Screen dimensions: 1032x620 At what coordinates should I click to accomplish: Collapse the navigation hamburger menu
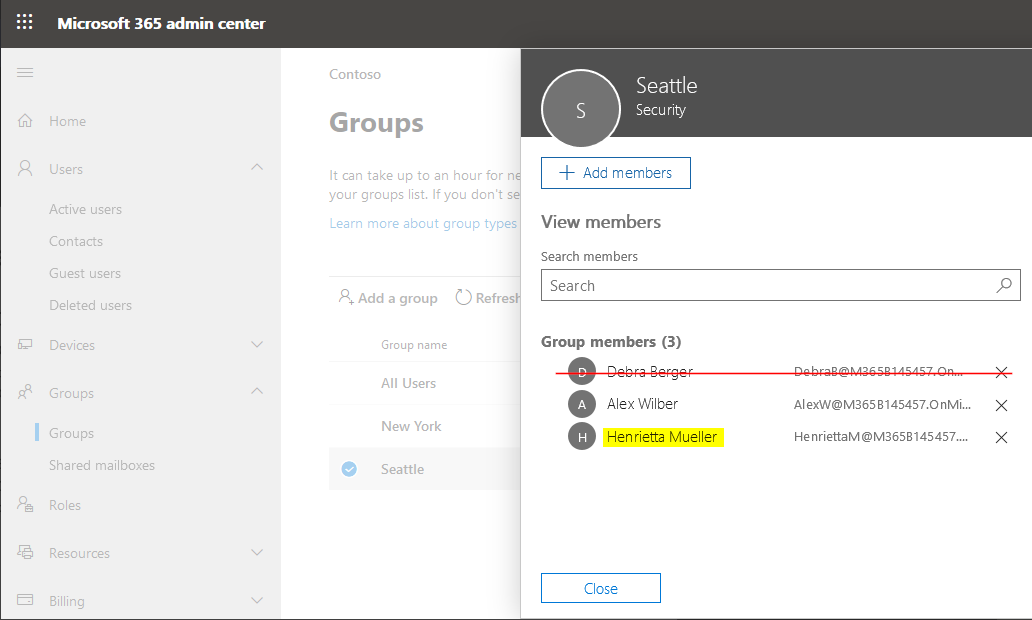point(25,72)
